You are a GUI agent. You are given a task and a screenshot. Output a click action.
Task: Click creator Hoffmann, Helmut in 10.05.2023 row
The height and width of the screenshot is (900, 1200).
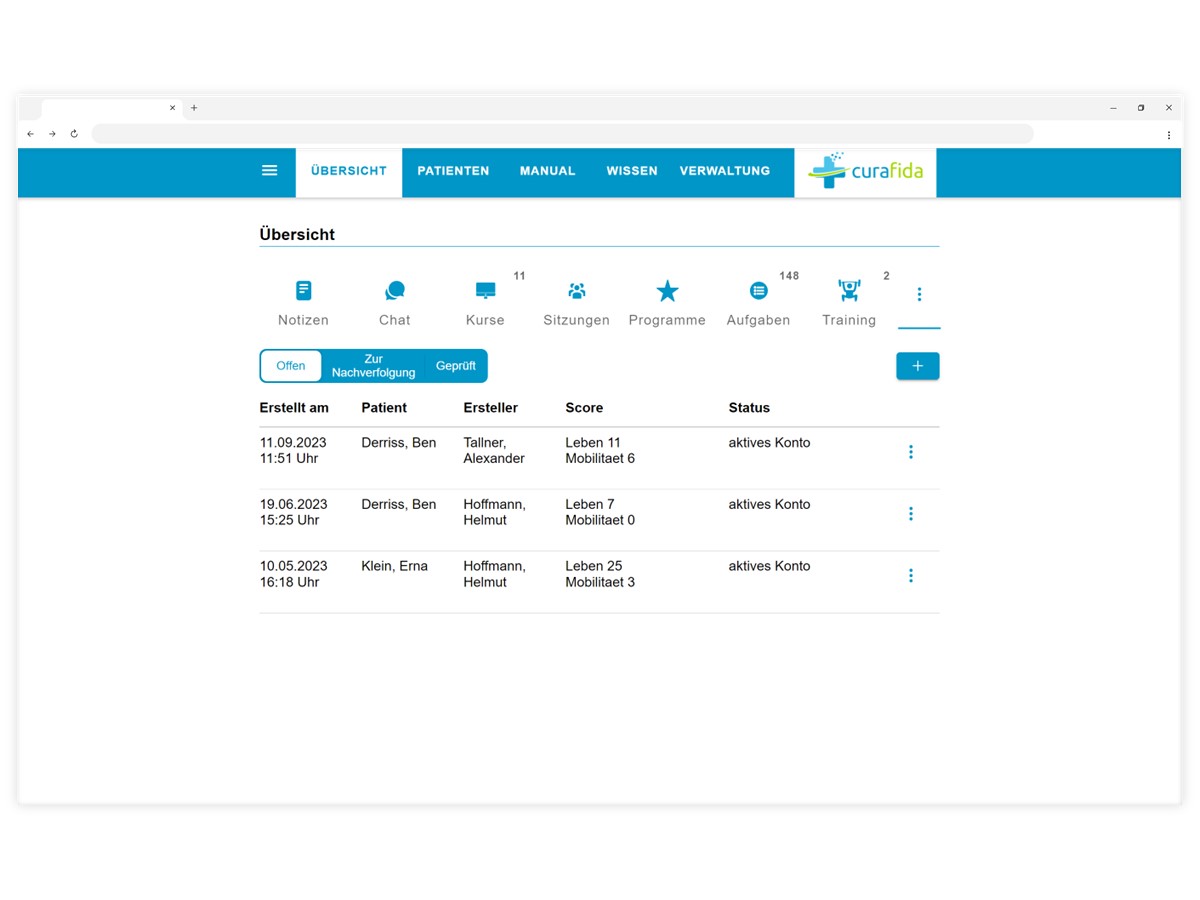click(494, 574)
